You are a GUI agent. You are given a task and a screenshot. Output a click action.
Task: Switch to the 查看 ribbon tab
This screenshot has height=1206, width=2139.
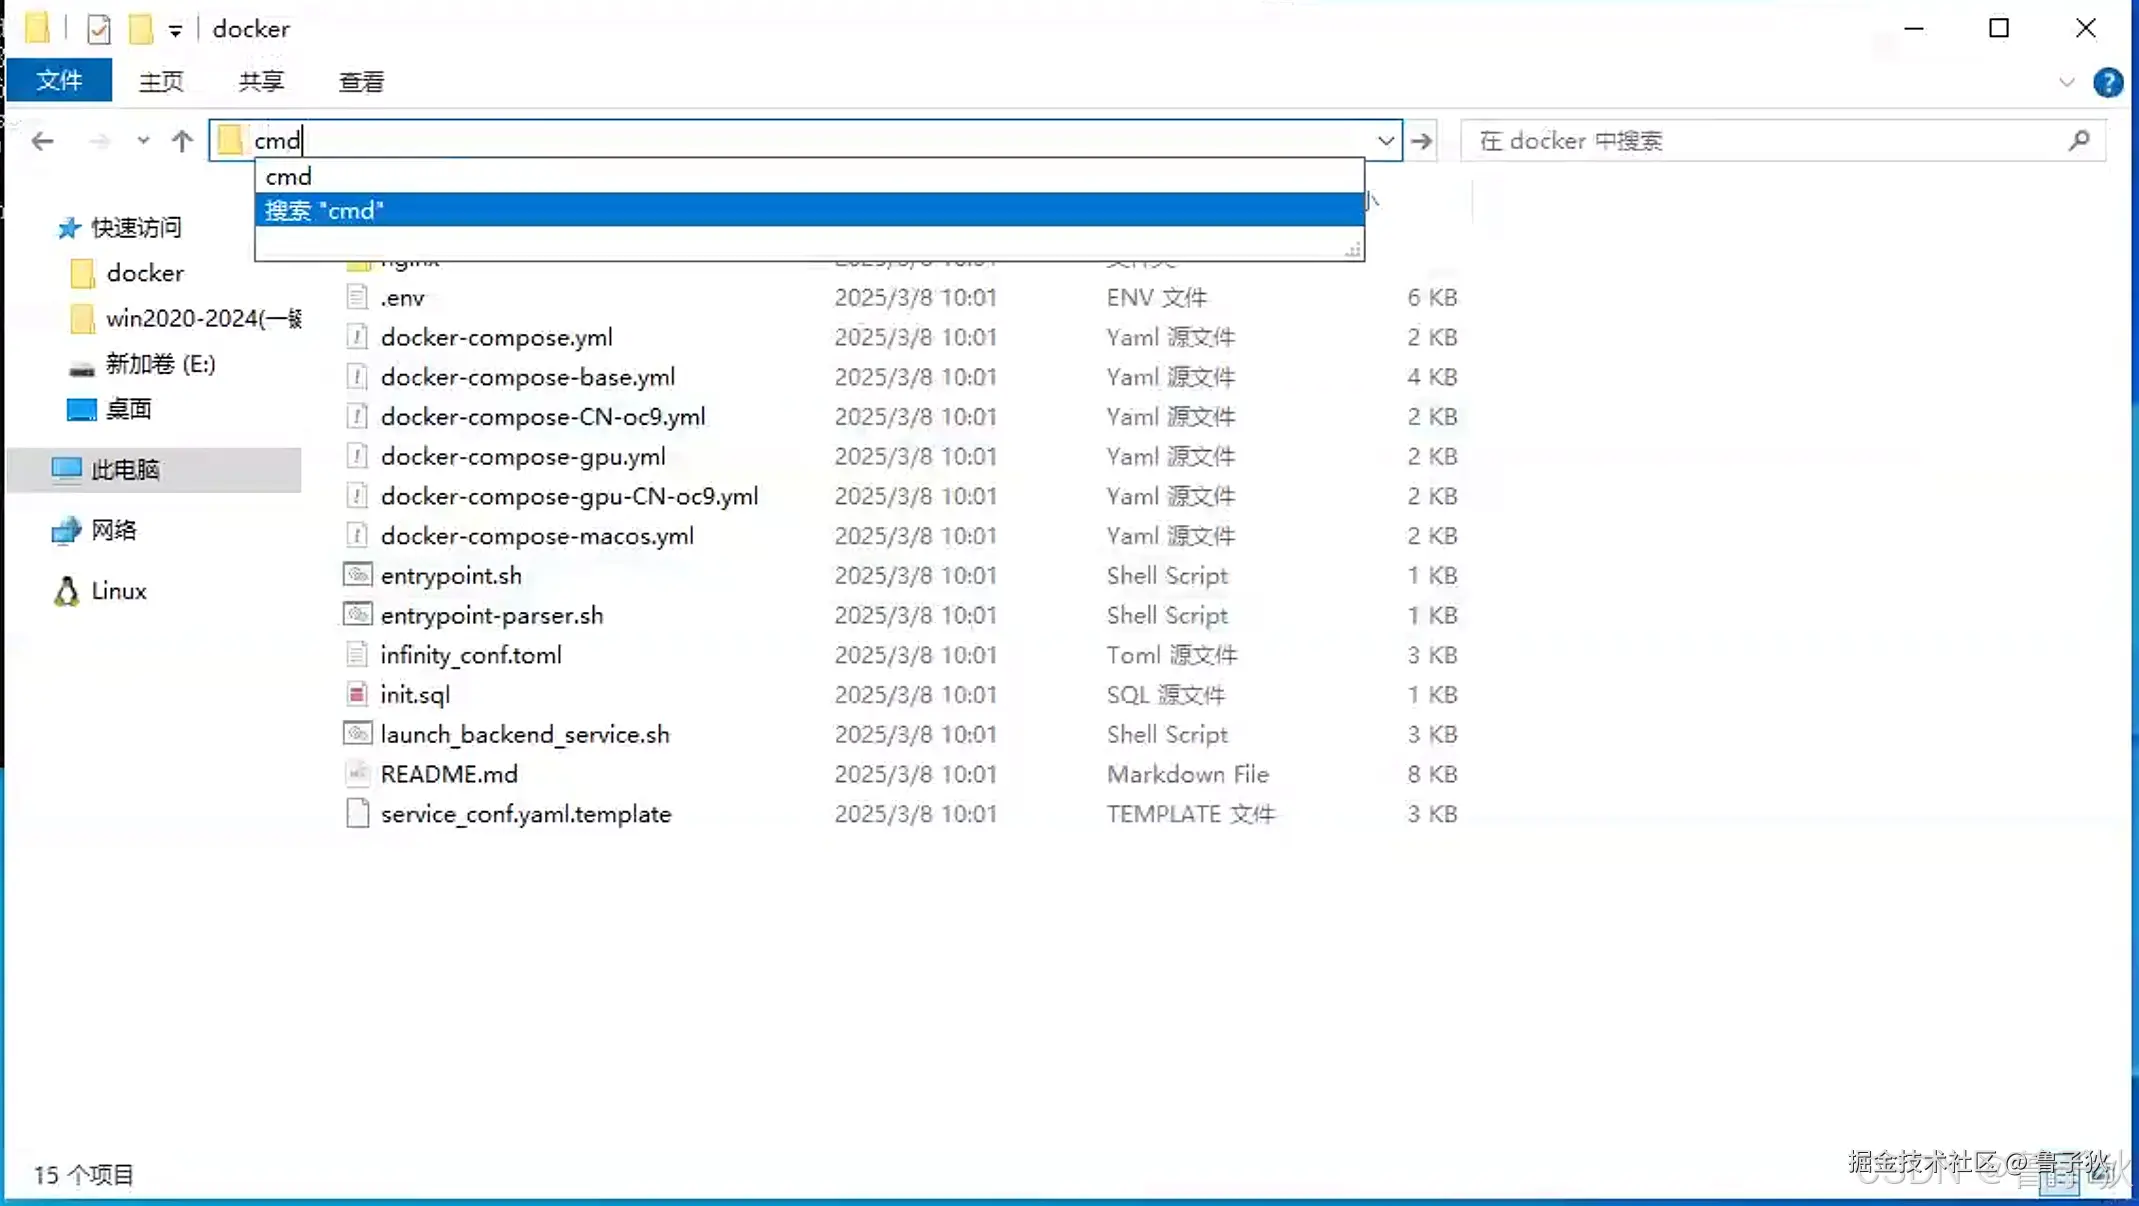(x=361, y=82)
